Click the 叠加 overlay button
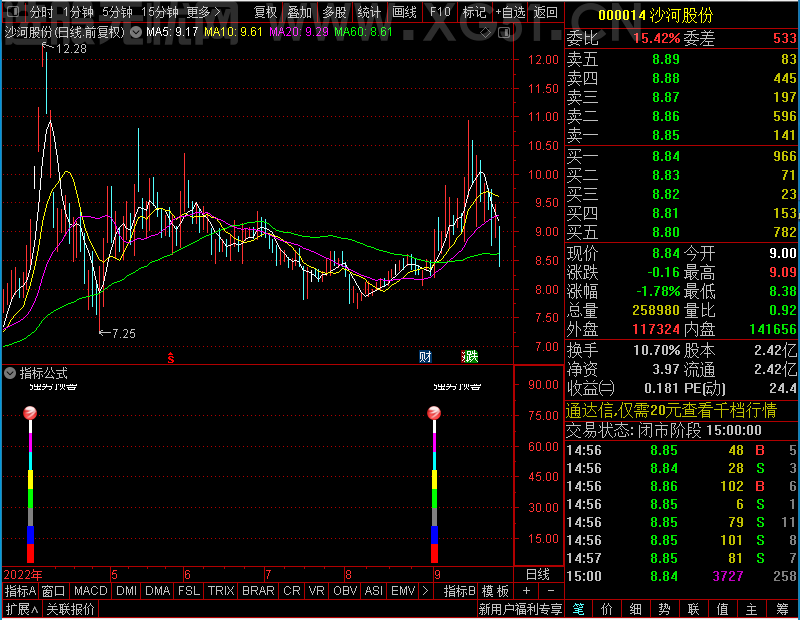Viewport: 800px width, 620px height. point(299,12)
